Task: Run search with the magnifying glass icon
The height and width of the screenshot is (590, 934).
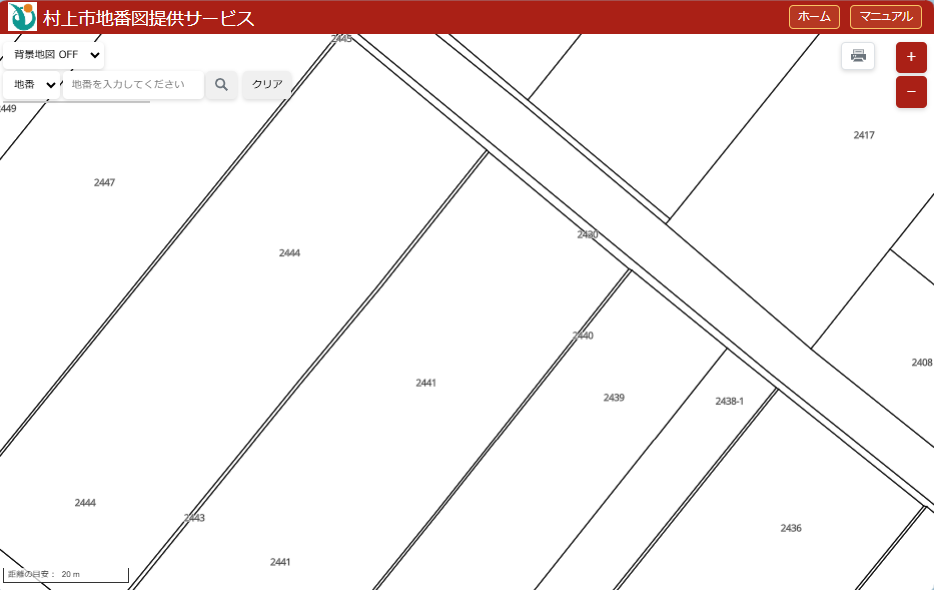Action: 221,85
